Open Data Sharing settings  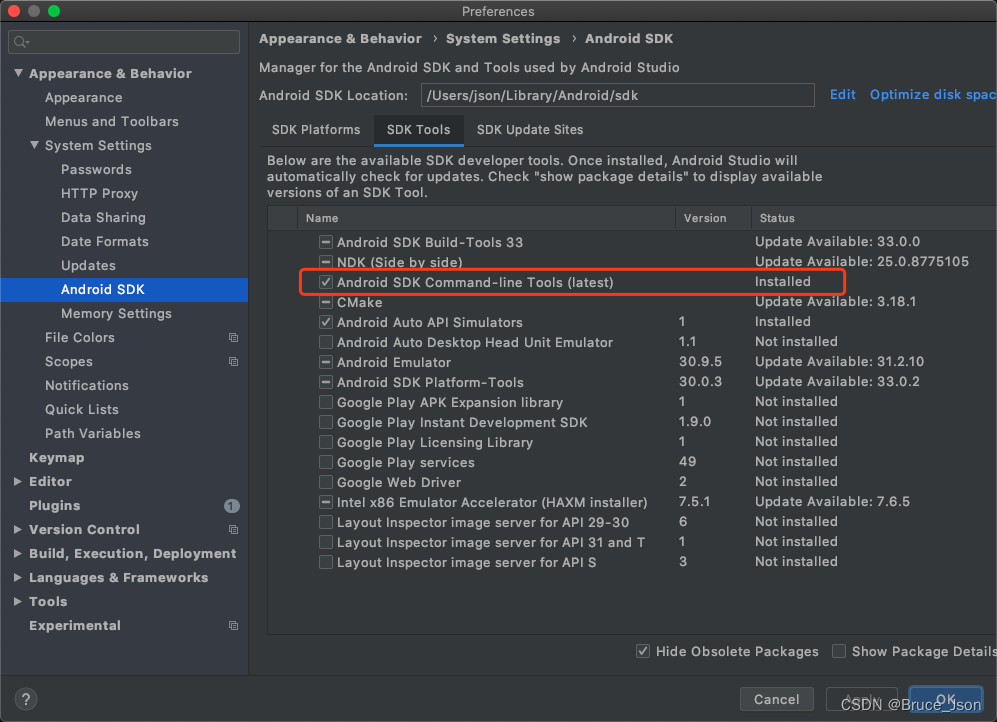(103, 217)
